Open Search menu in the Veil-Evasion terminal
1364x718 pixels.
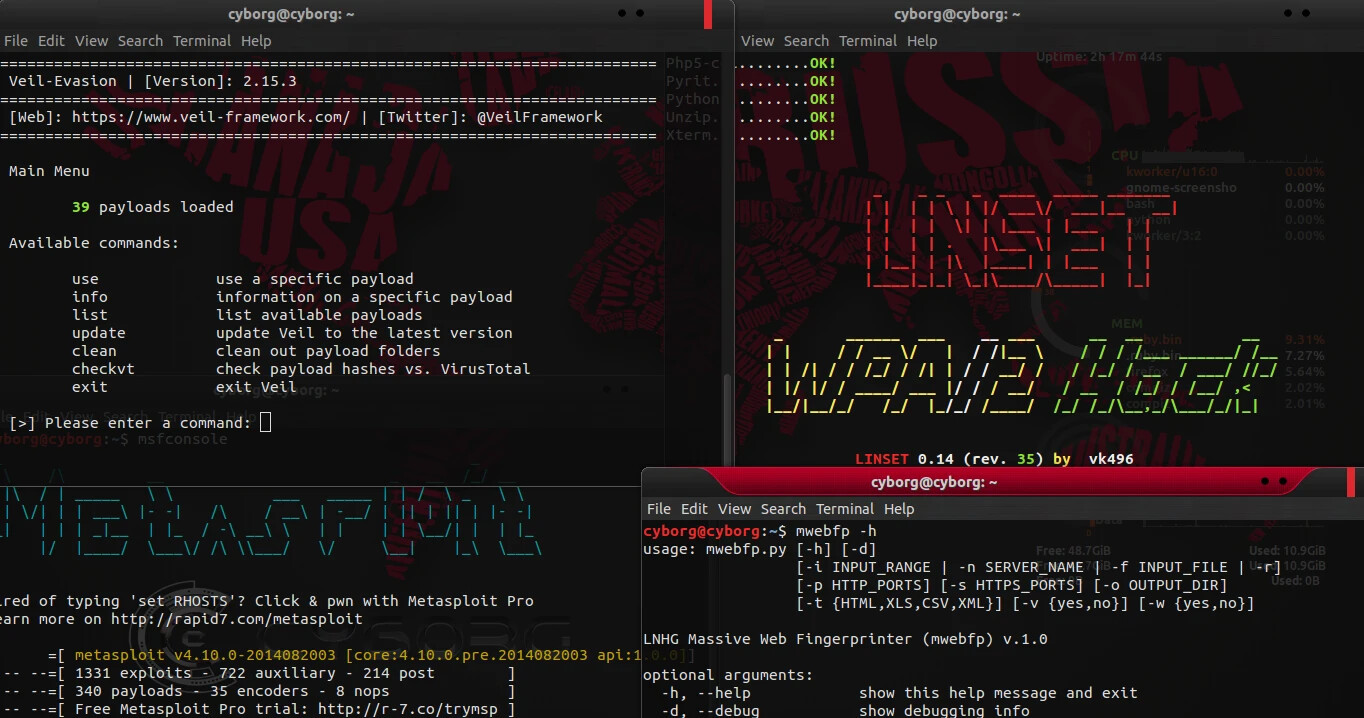[140, 41]
